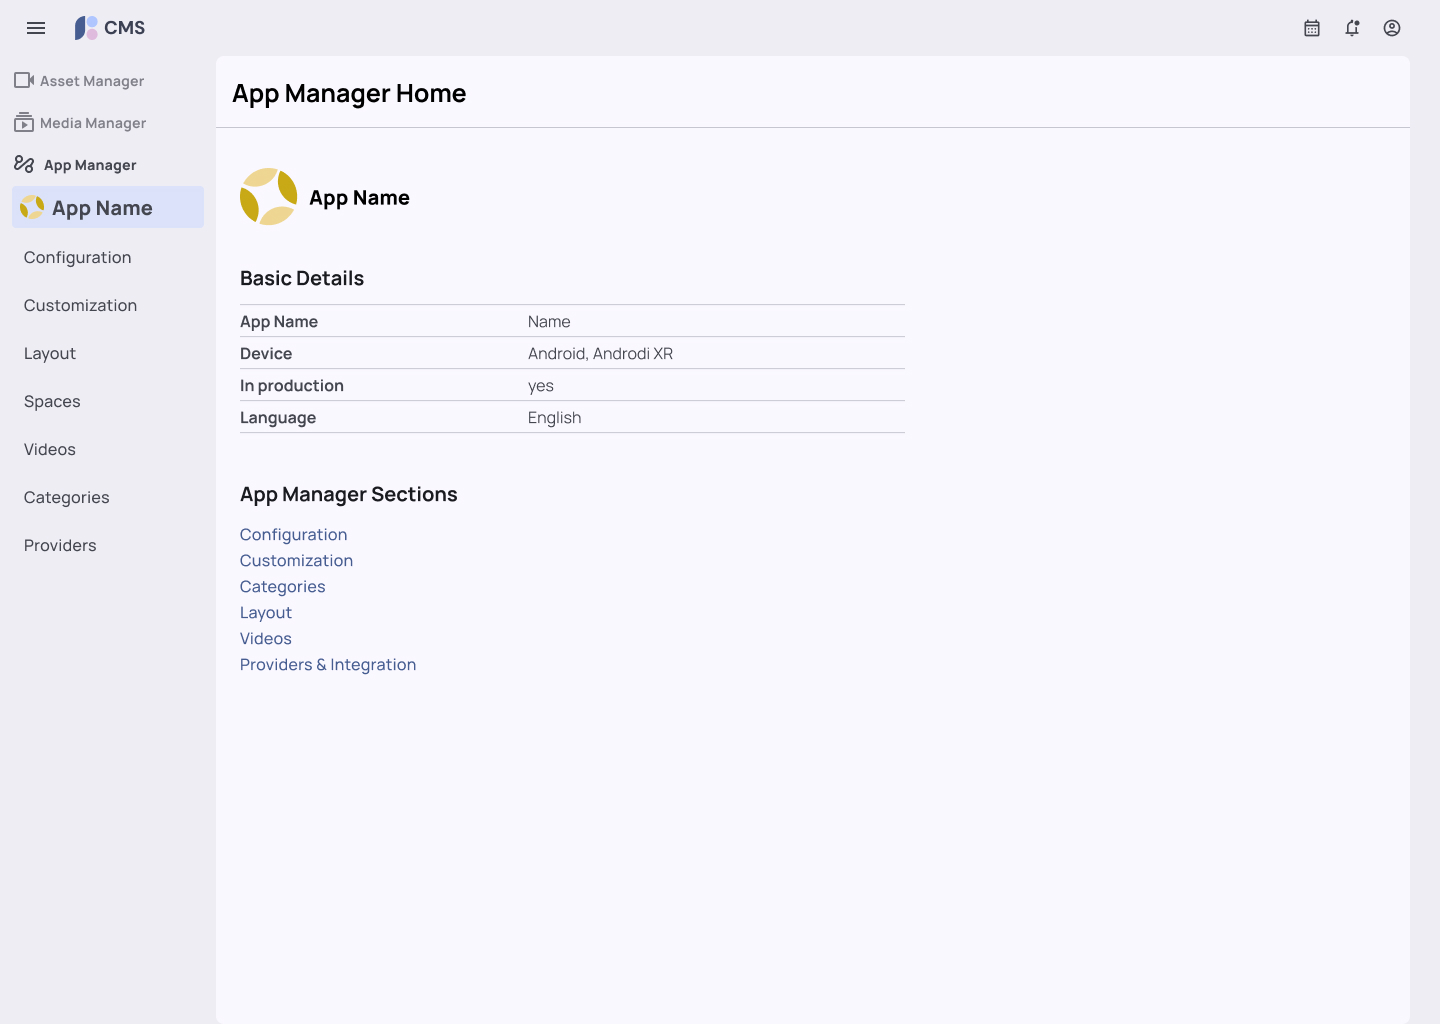The image size is (1440, 1024).
Task: Follow the Layout section link
Action: 266,613
